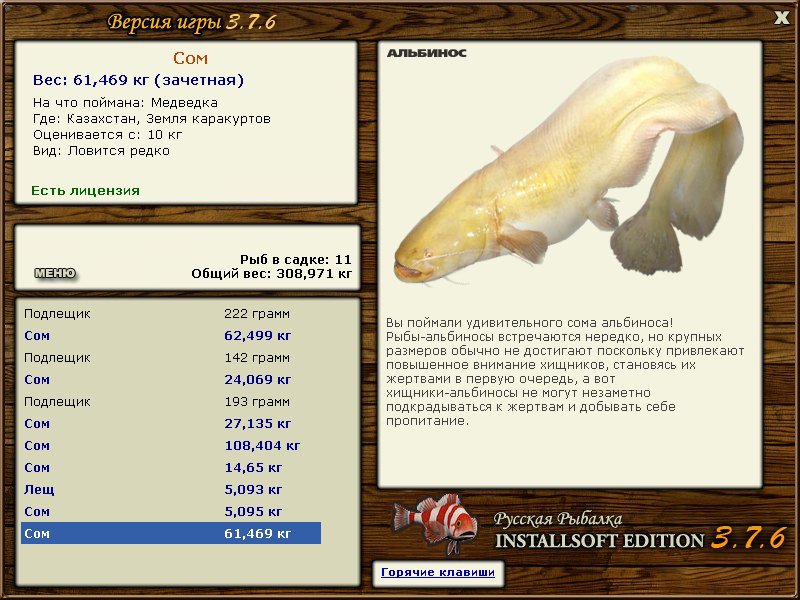The image size is (800, 600).
Task: Pick the Подлещик 142 грамм row
Action: click(170, 357)
